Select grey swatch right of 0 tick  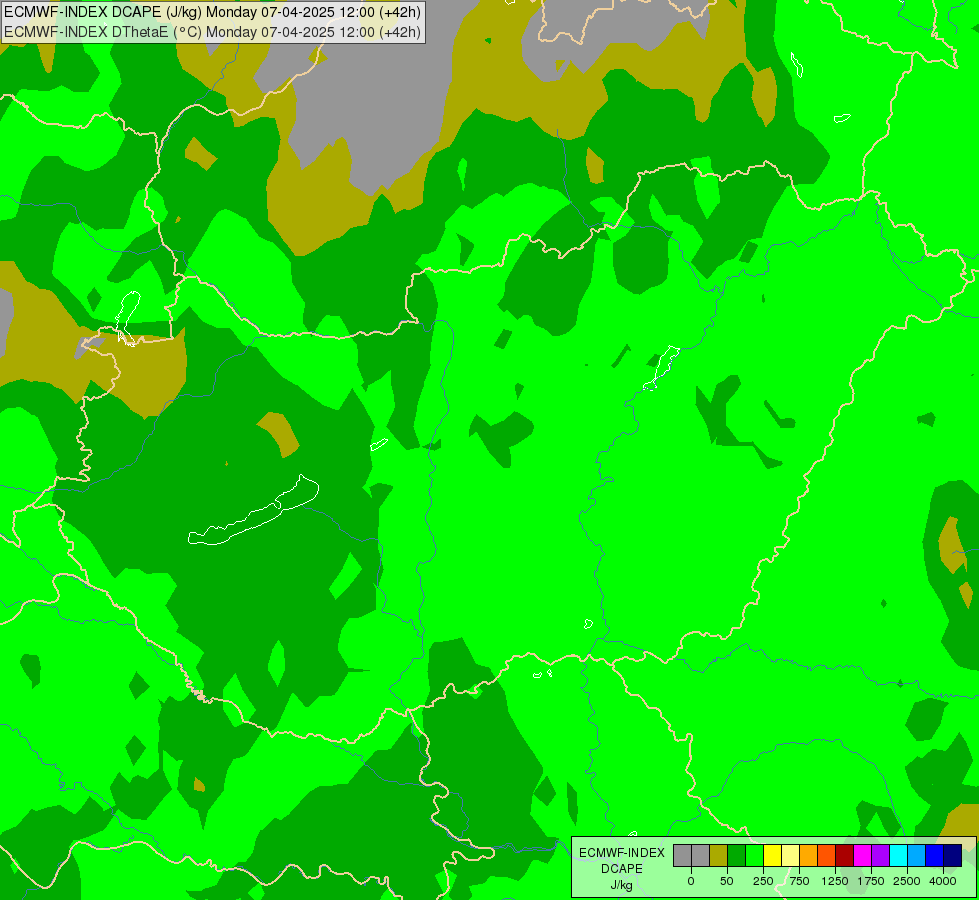tap(701, 855)
